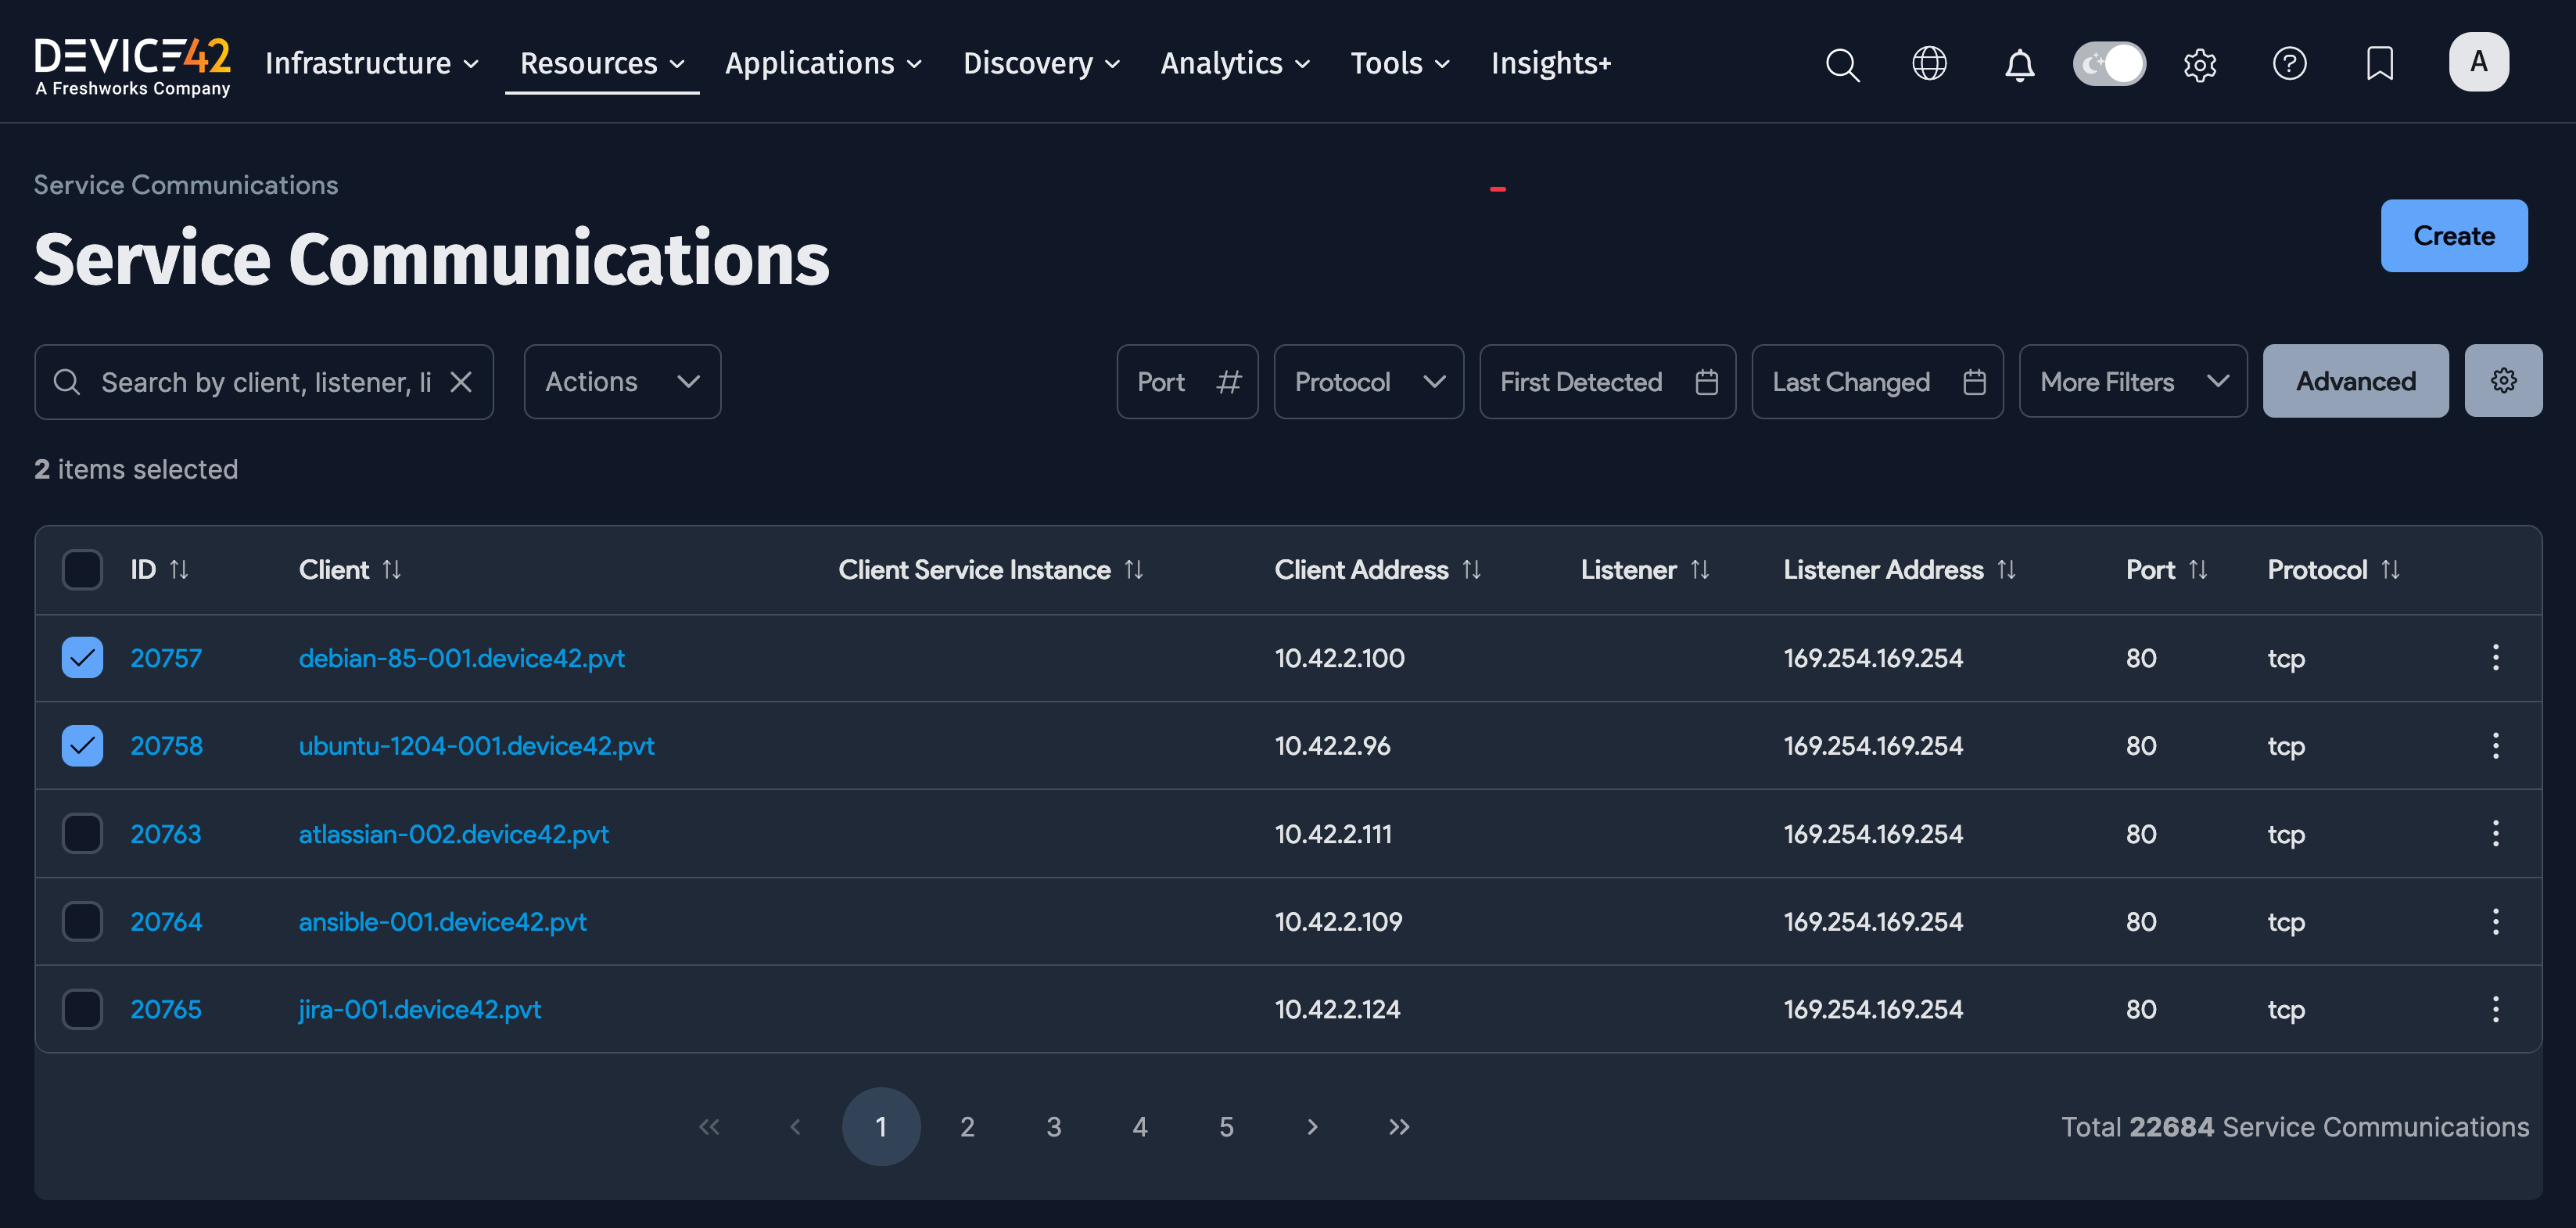Toggle dark mode switch in the header
Image resolution: width=2576 pixels, height=1228 pixels.
tap(2109, 63)
